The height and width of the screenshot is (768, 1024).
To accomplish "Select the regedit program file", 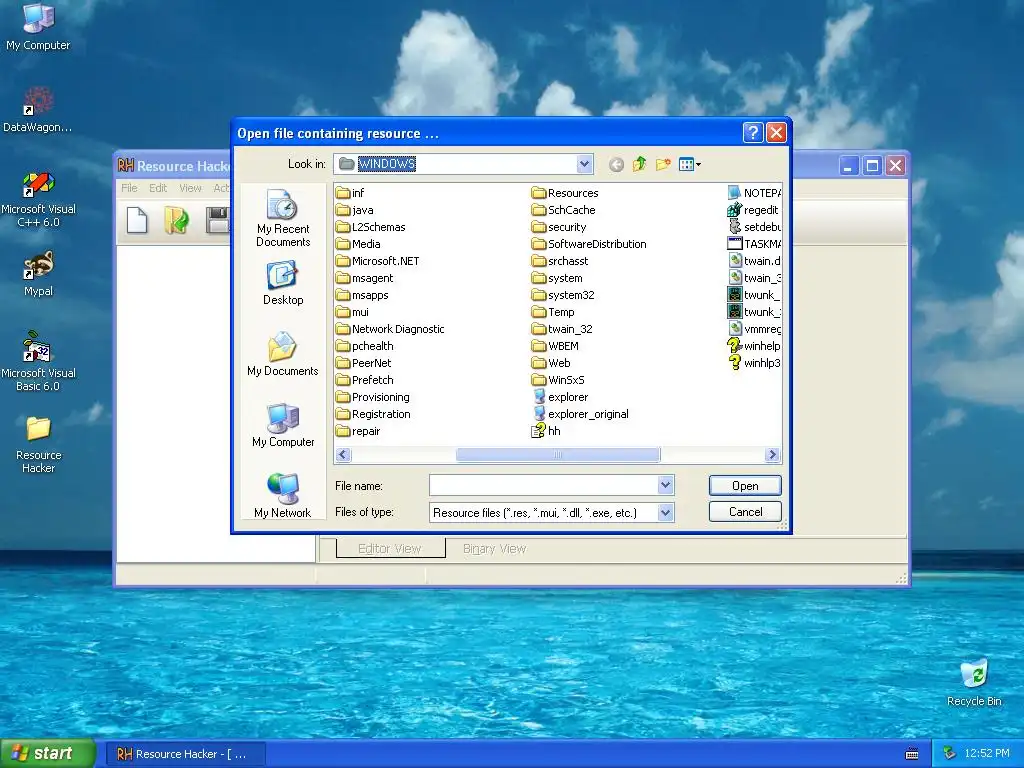I will [753, 210].
